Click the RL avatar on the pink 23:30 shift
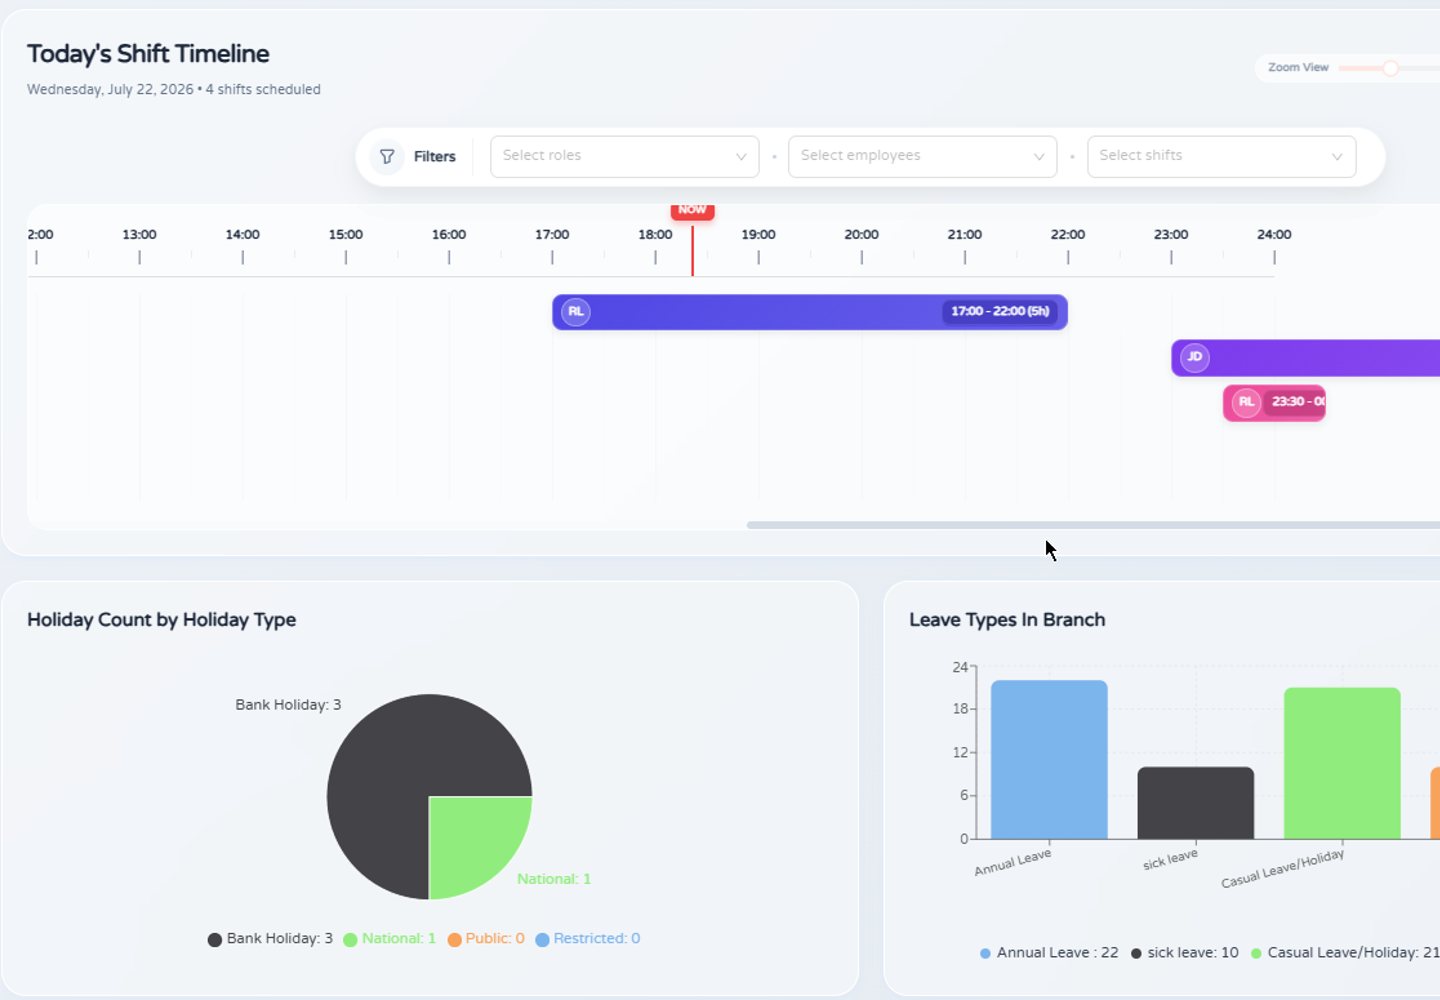Screen dimensions: 1440x1000 tap(1246, 402)
